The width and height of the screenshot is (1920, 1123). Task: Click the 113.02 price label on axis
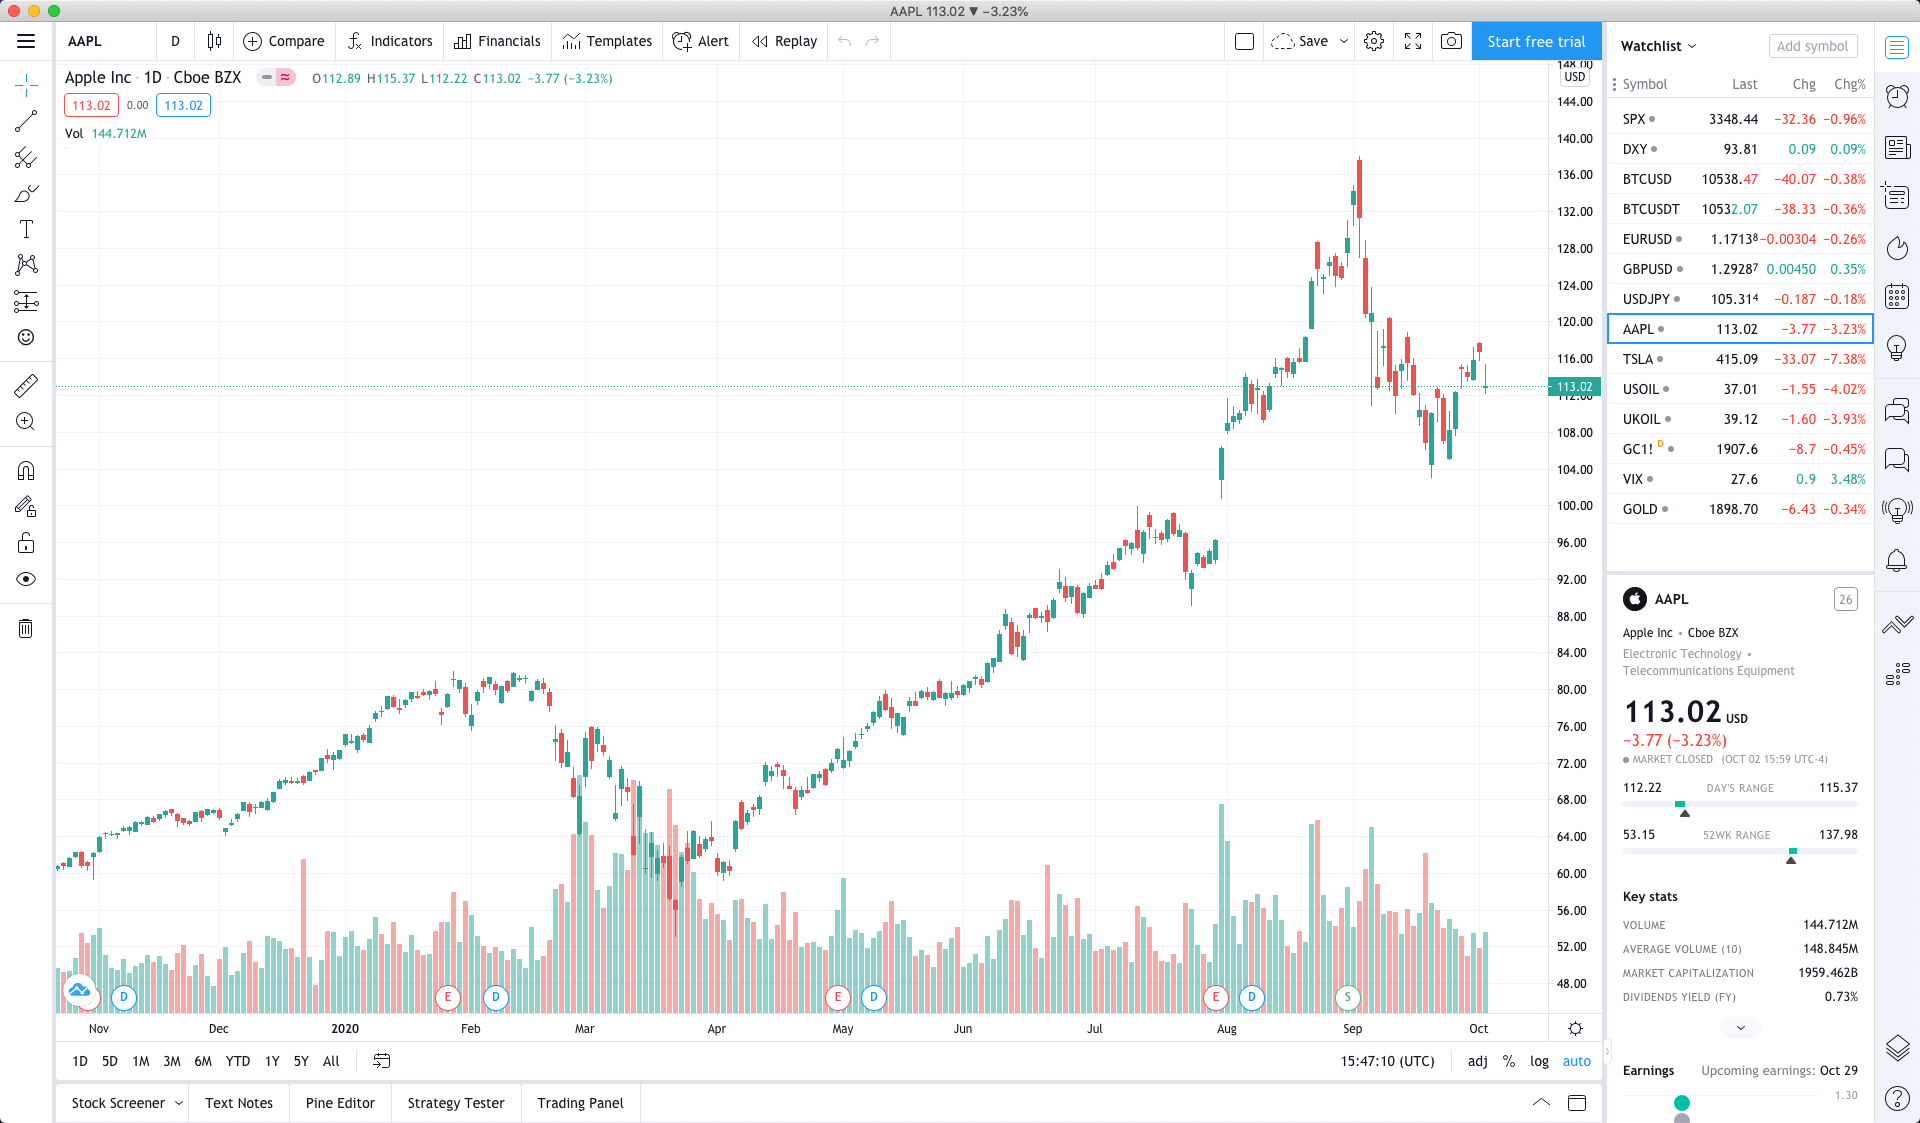(x=1574, y=387)
